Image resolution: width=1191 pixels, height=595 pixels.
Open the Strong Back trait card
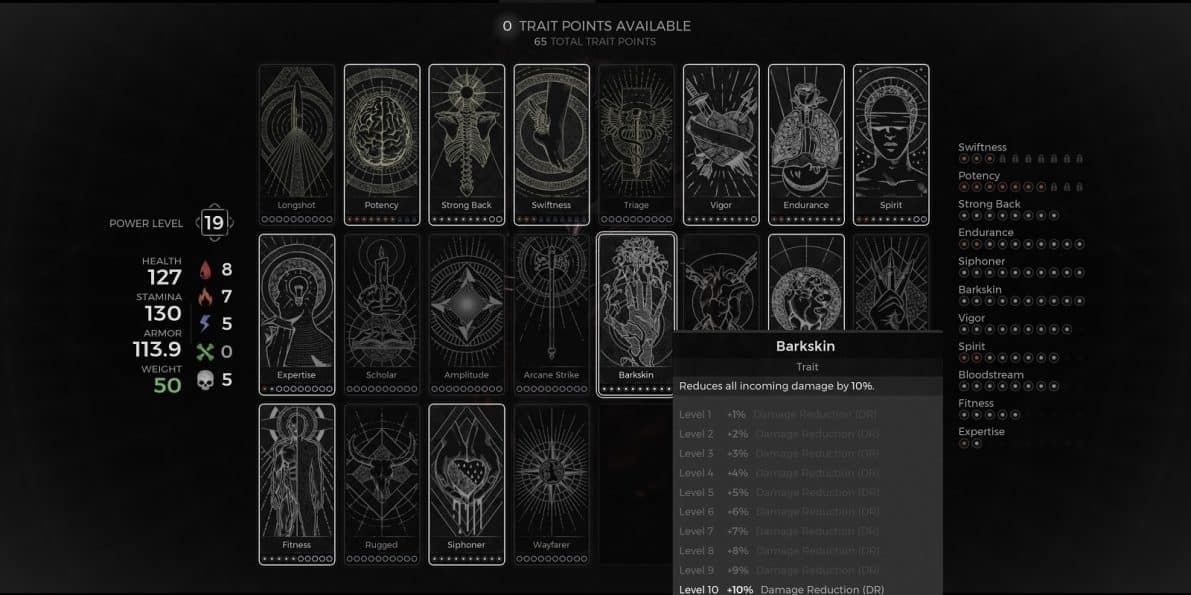(x=466, y=145)
